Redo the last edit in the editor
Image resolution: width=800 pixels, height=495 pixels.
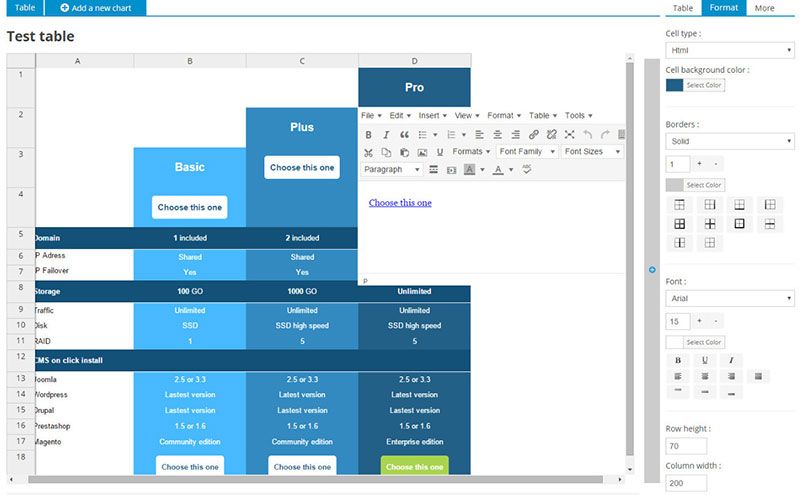coord(605,135)
